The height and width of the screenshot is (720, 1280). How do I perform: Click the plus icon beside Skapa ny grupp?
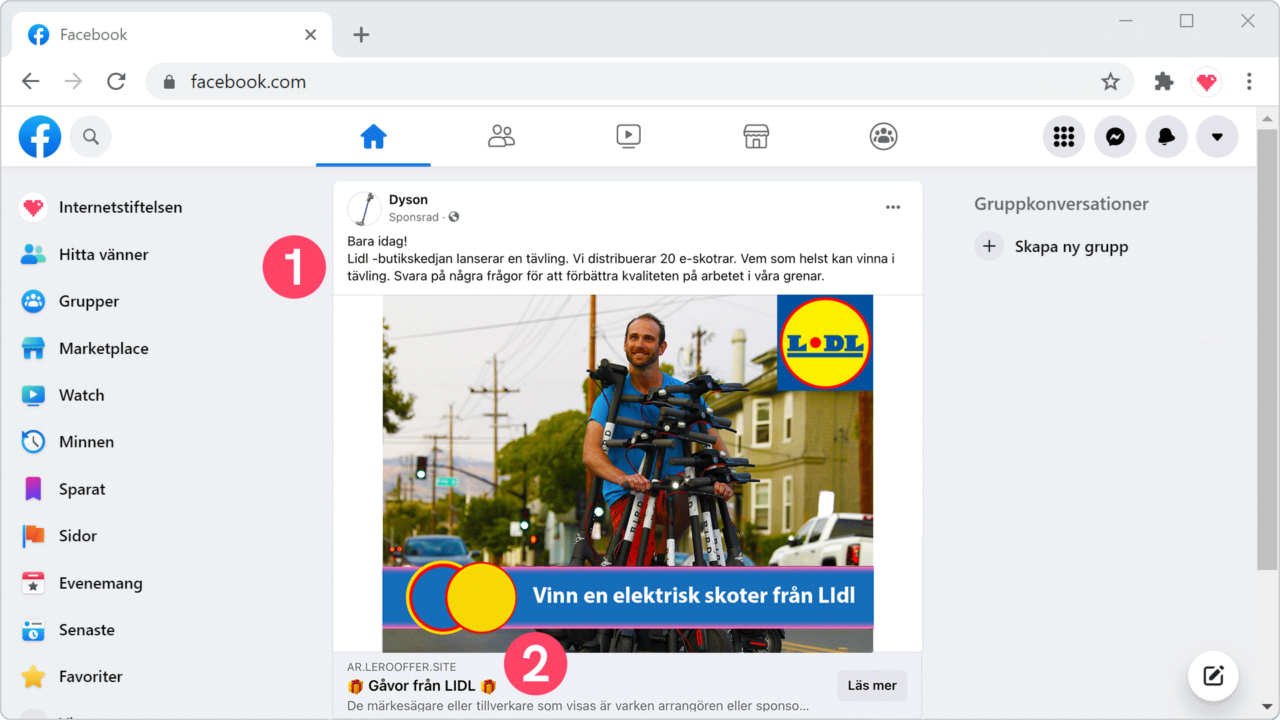pyautogui.click(x=989, y=247)
